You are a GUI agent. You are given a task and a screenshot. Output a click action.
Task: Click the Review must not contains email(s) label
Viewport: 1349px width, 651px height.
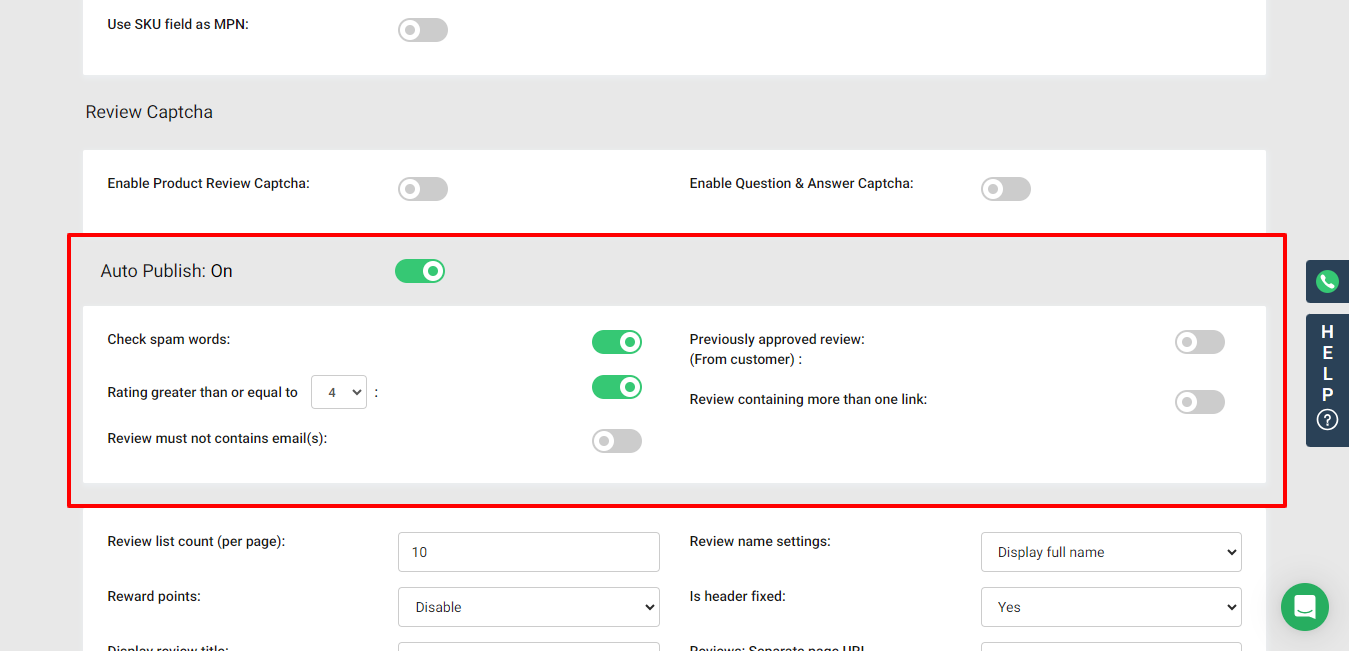tap(217, 438)
